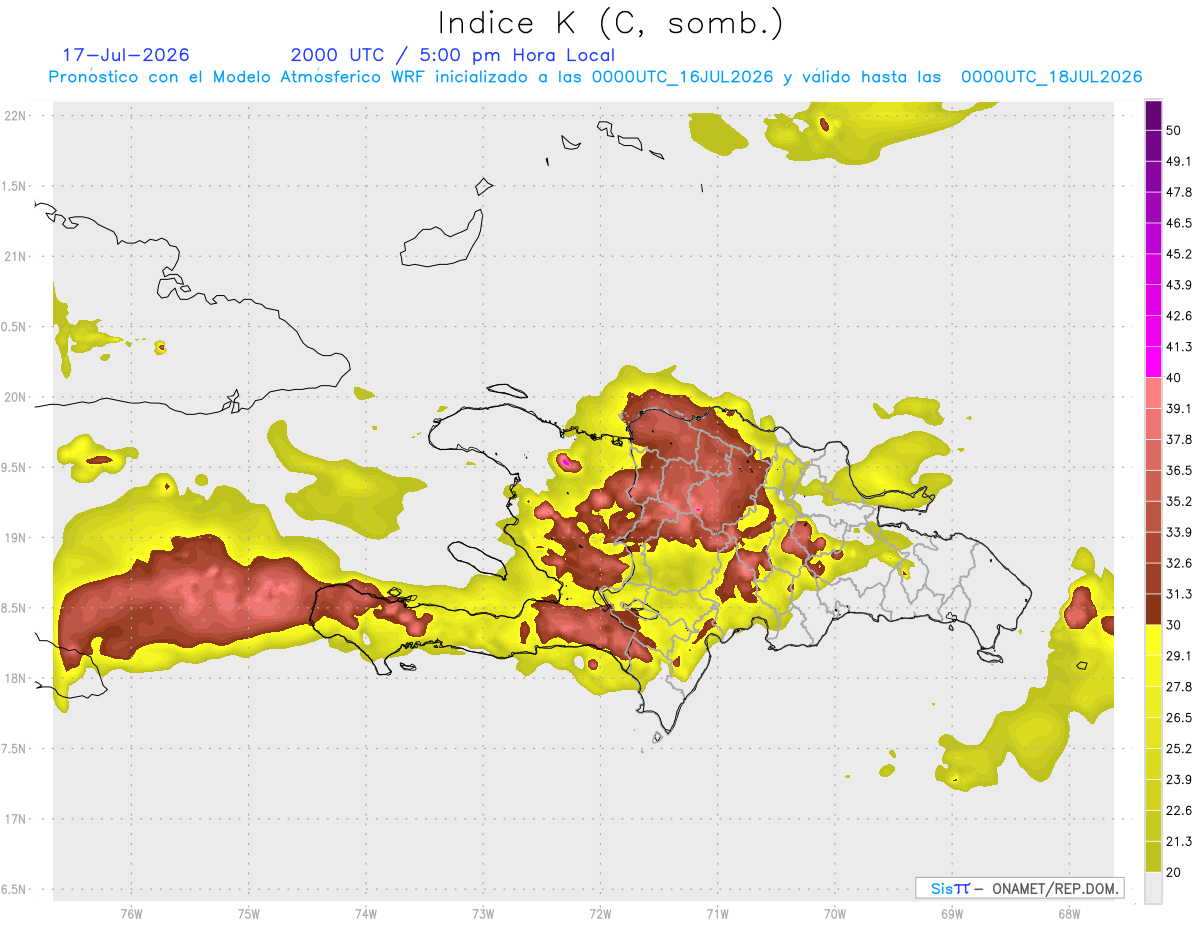This screenshot has width=1200, height=927.
Task: Click the "2000 UTC / 5:00 pm Hora Local" time text
Action: point(453,55)
